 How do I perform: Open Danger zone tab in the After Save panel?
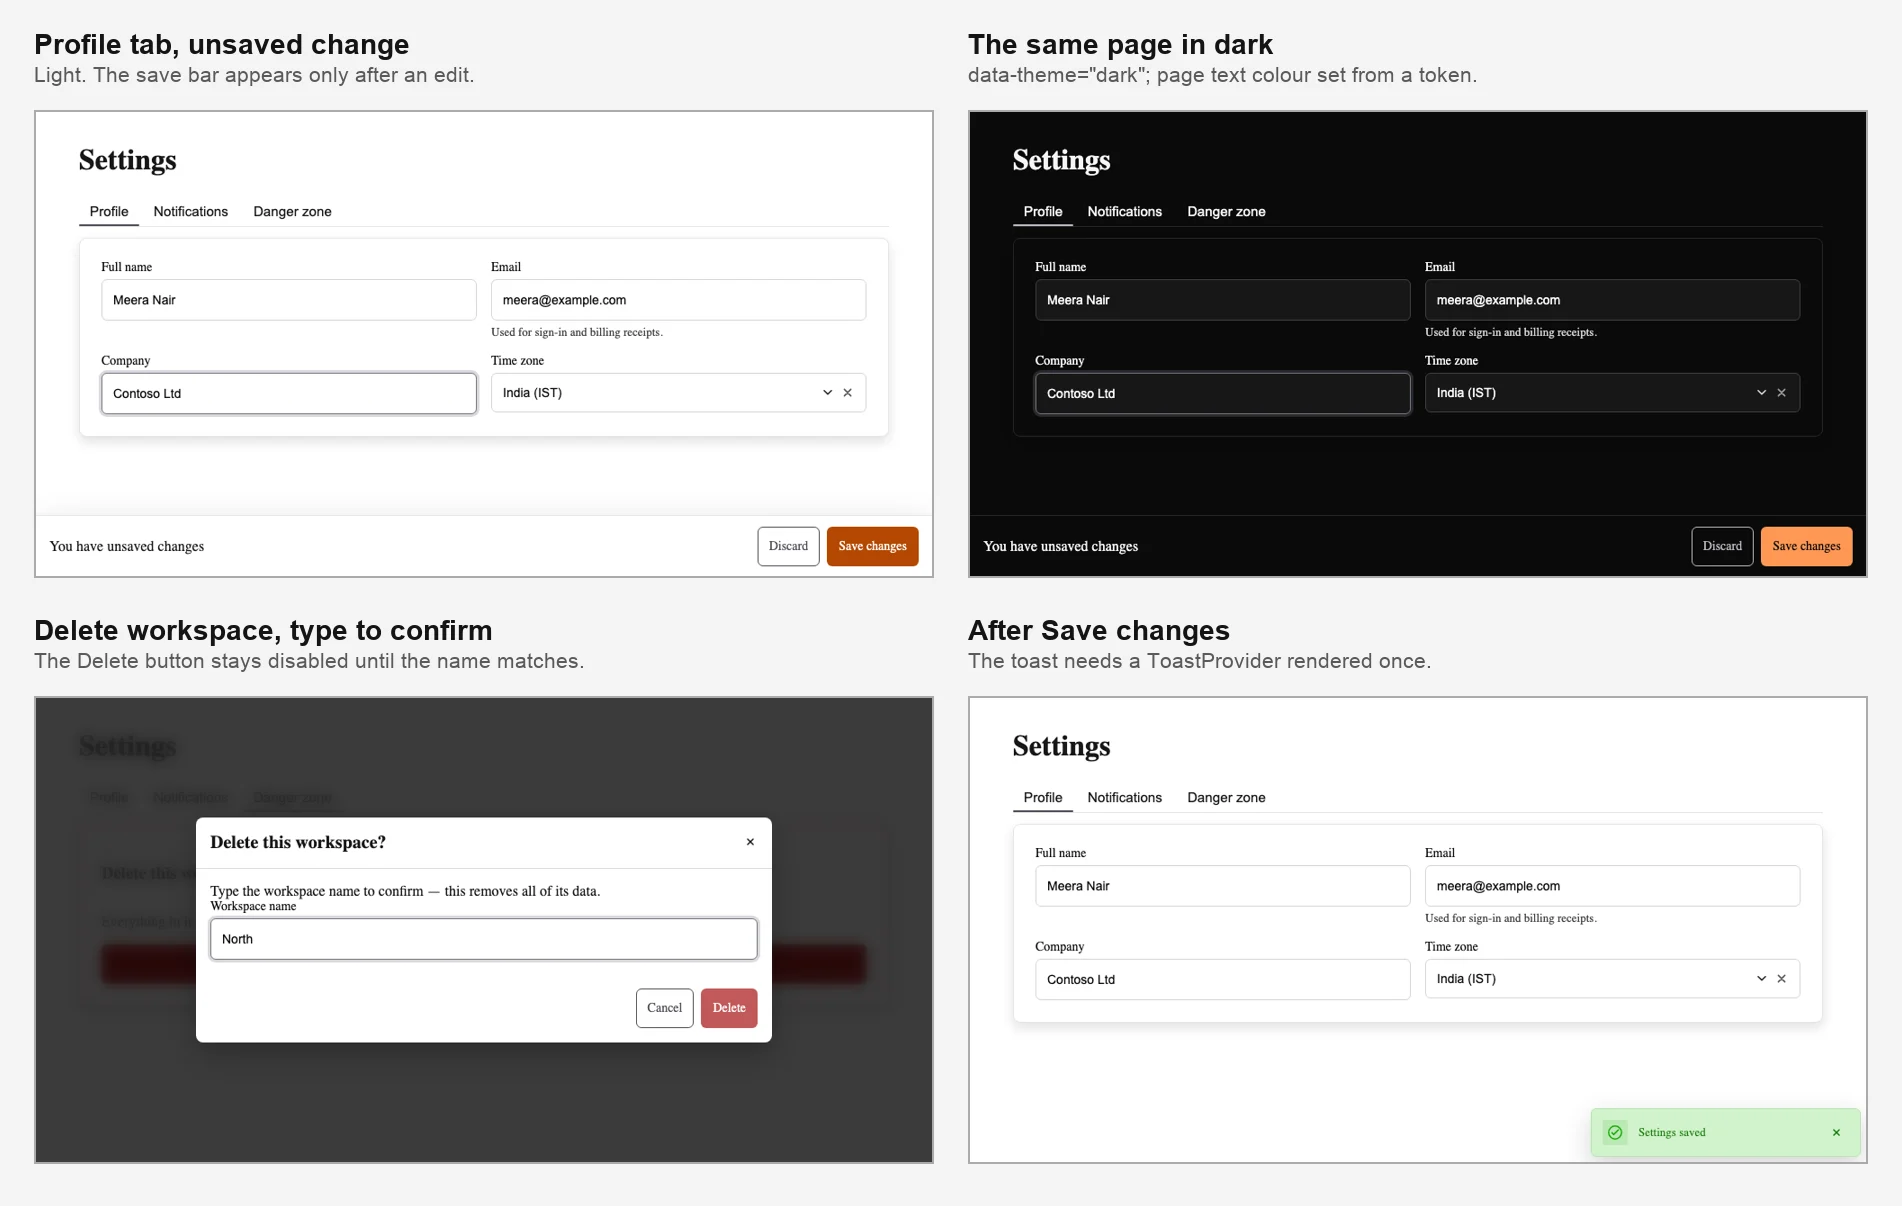1226,798
